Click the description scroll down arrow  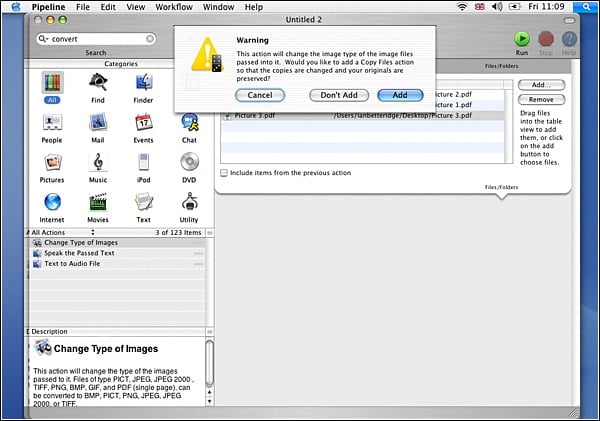click(x=209, y=401)
